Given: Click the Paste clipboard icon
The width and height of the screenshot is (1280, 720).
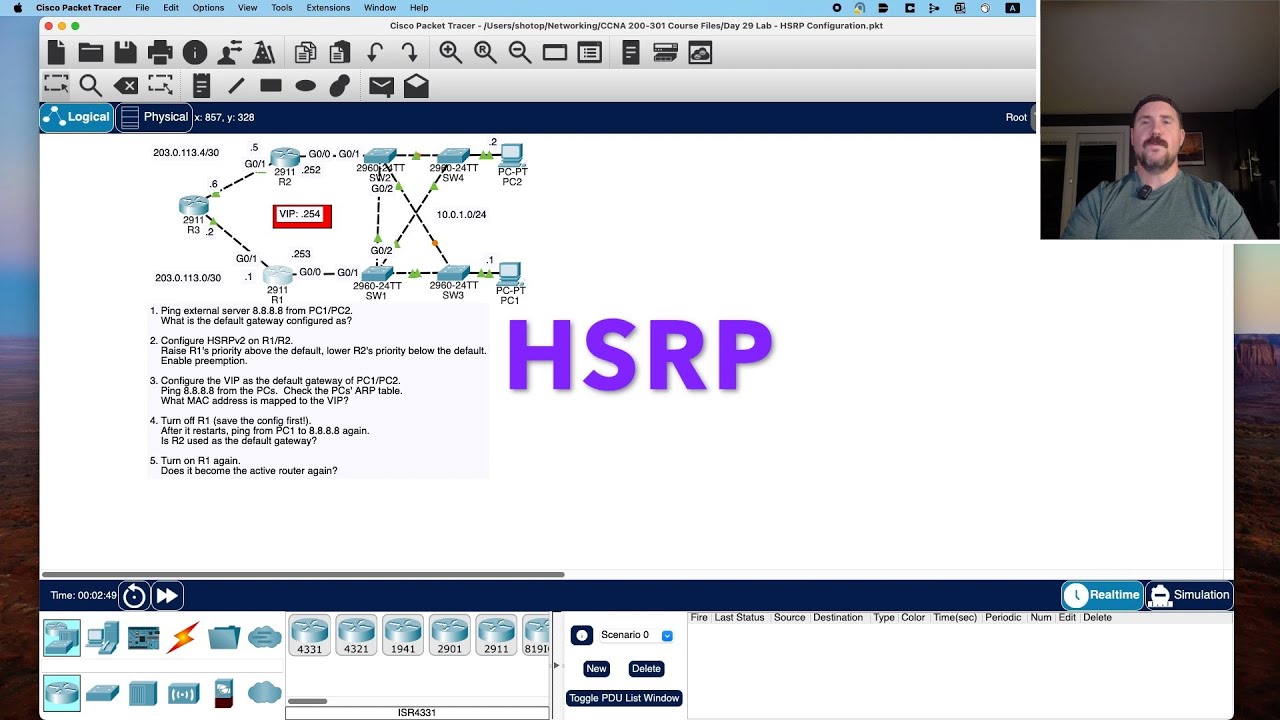Looking at the screenshot, I should click(x=340, y=53).
